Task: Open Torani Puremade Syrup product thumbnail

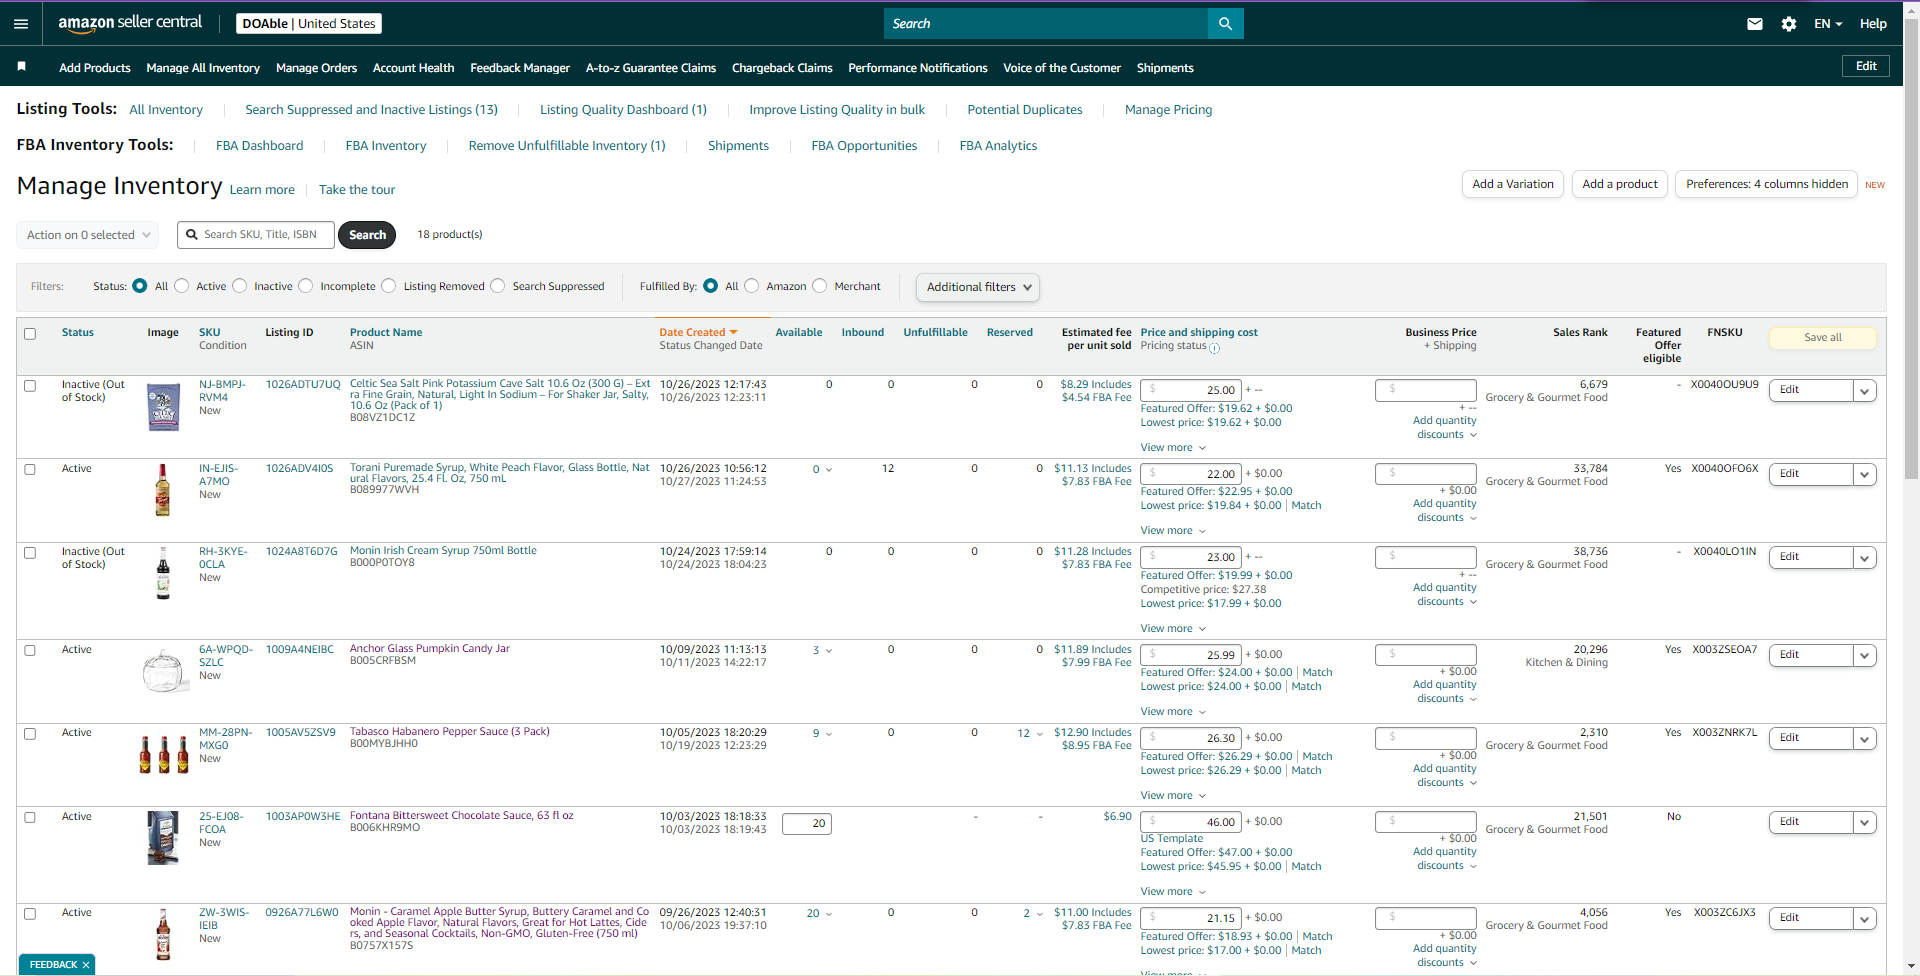Action: tap(163, 490)
